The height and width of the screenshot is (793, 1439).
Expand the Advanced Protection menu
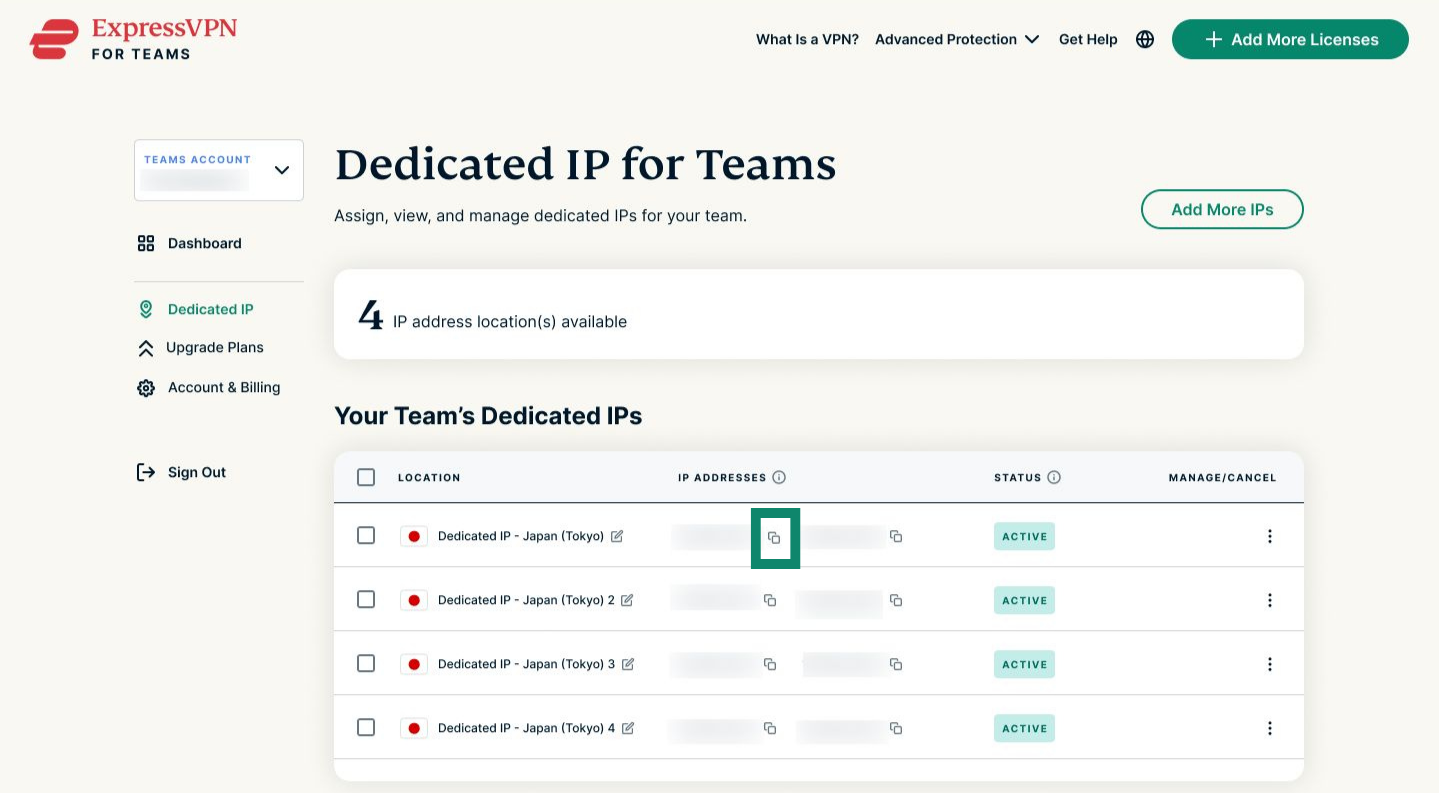[957, 39]
